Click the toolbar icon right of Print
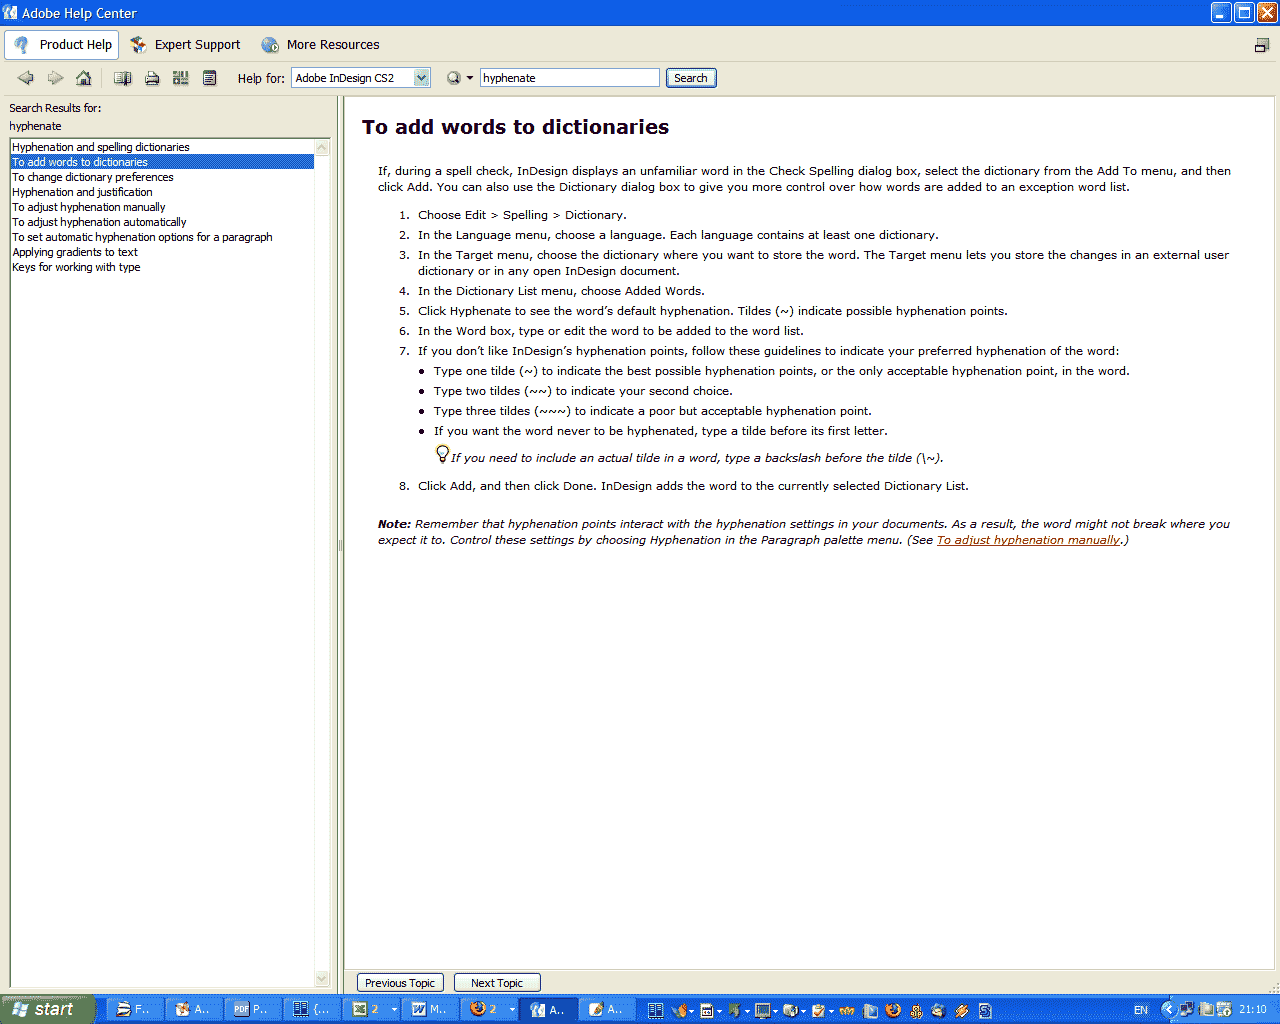1280x1024 pixels. [181, 78]
